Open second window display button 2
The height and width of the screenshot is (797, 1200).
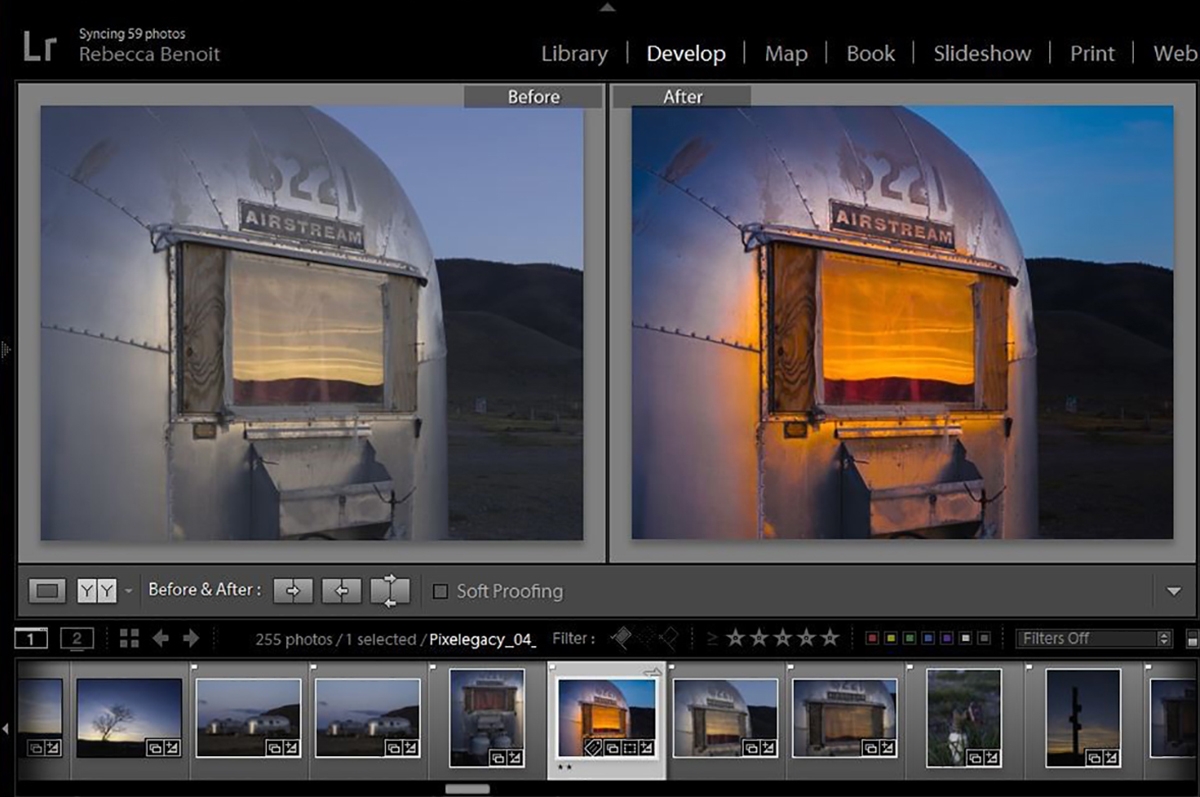(x=77, y=638)
